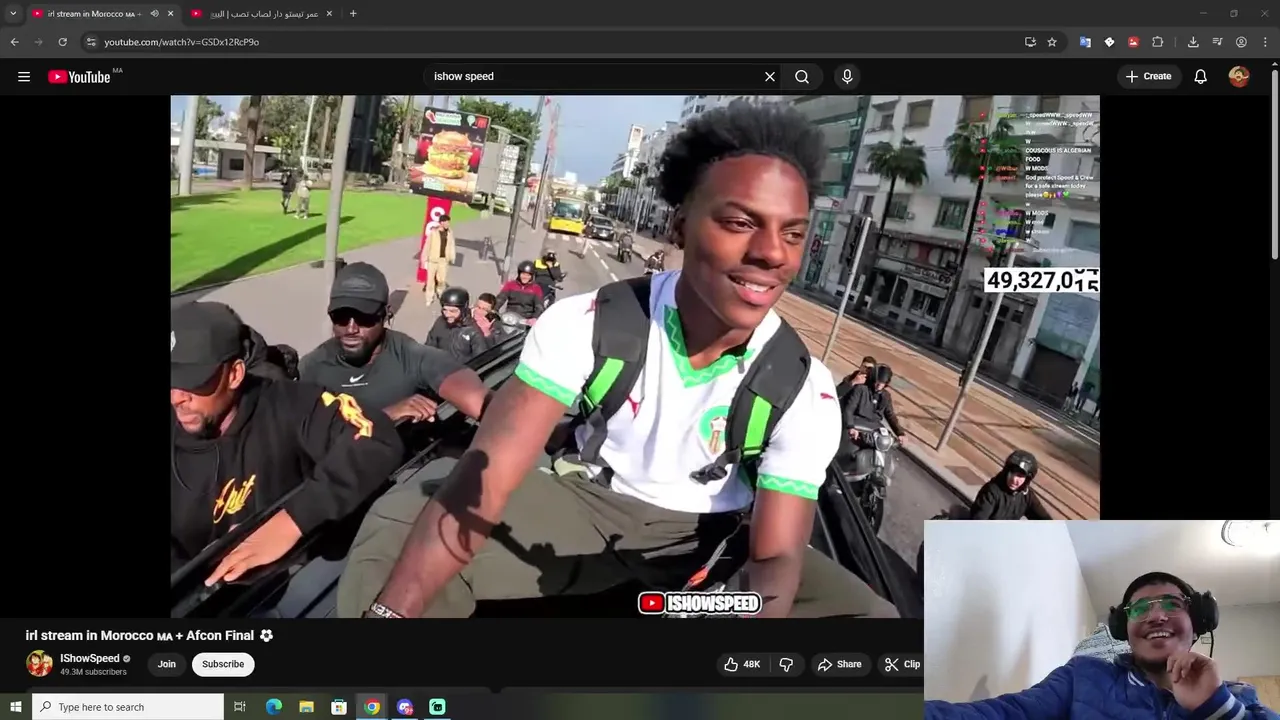This screenshot has height=720, width=1280.
Task: Start voice search with microphone
Action: tap(847, 76)
